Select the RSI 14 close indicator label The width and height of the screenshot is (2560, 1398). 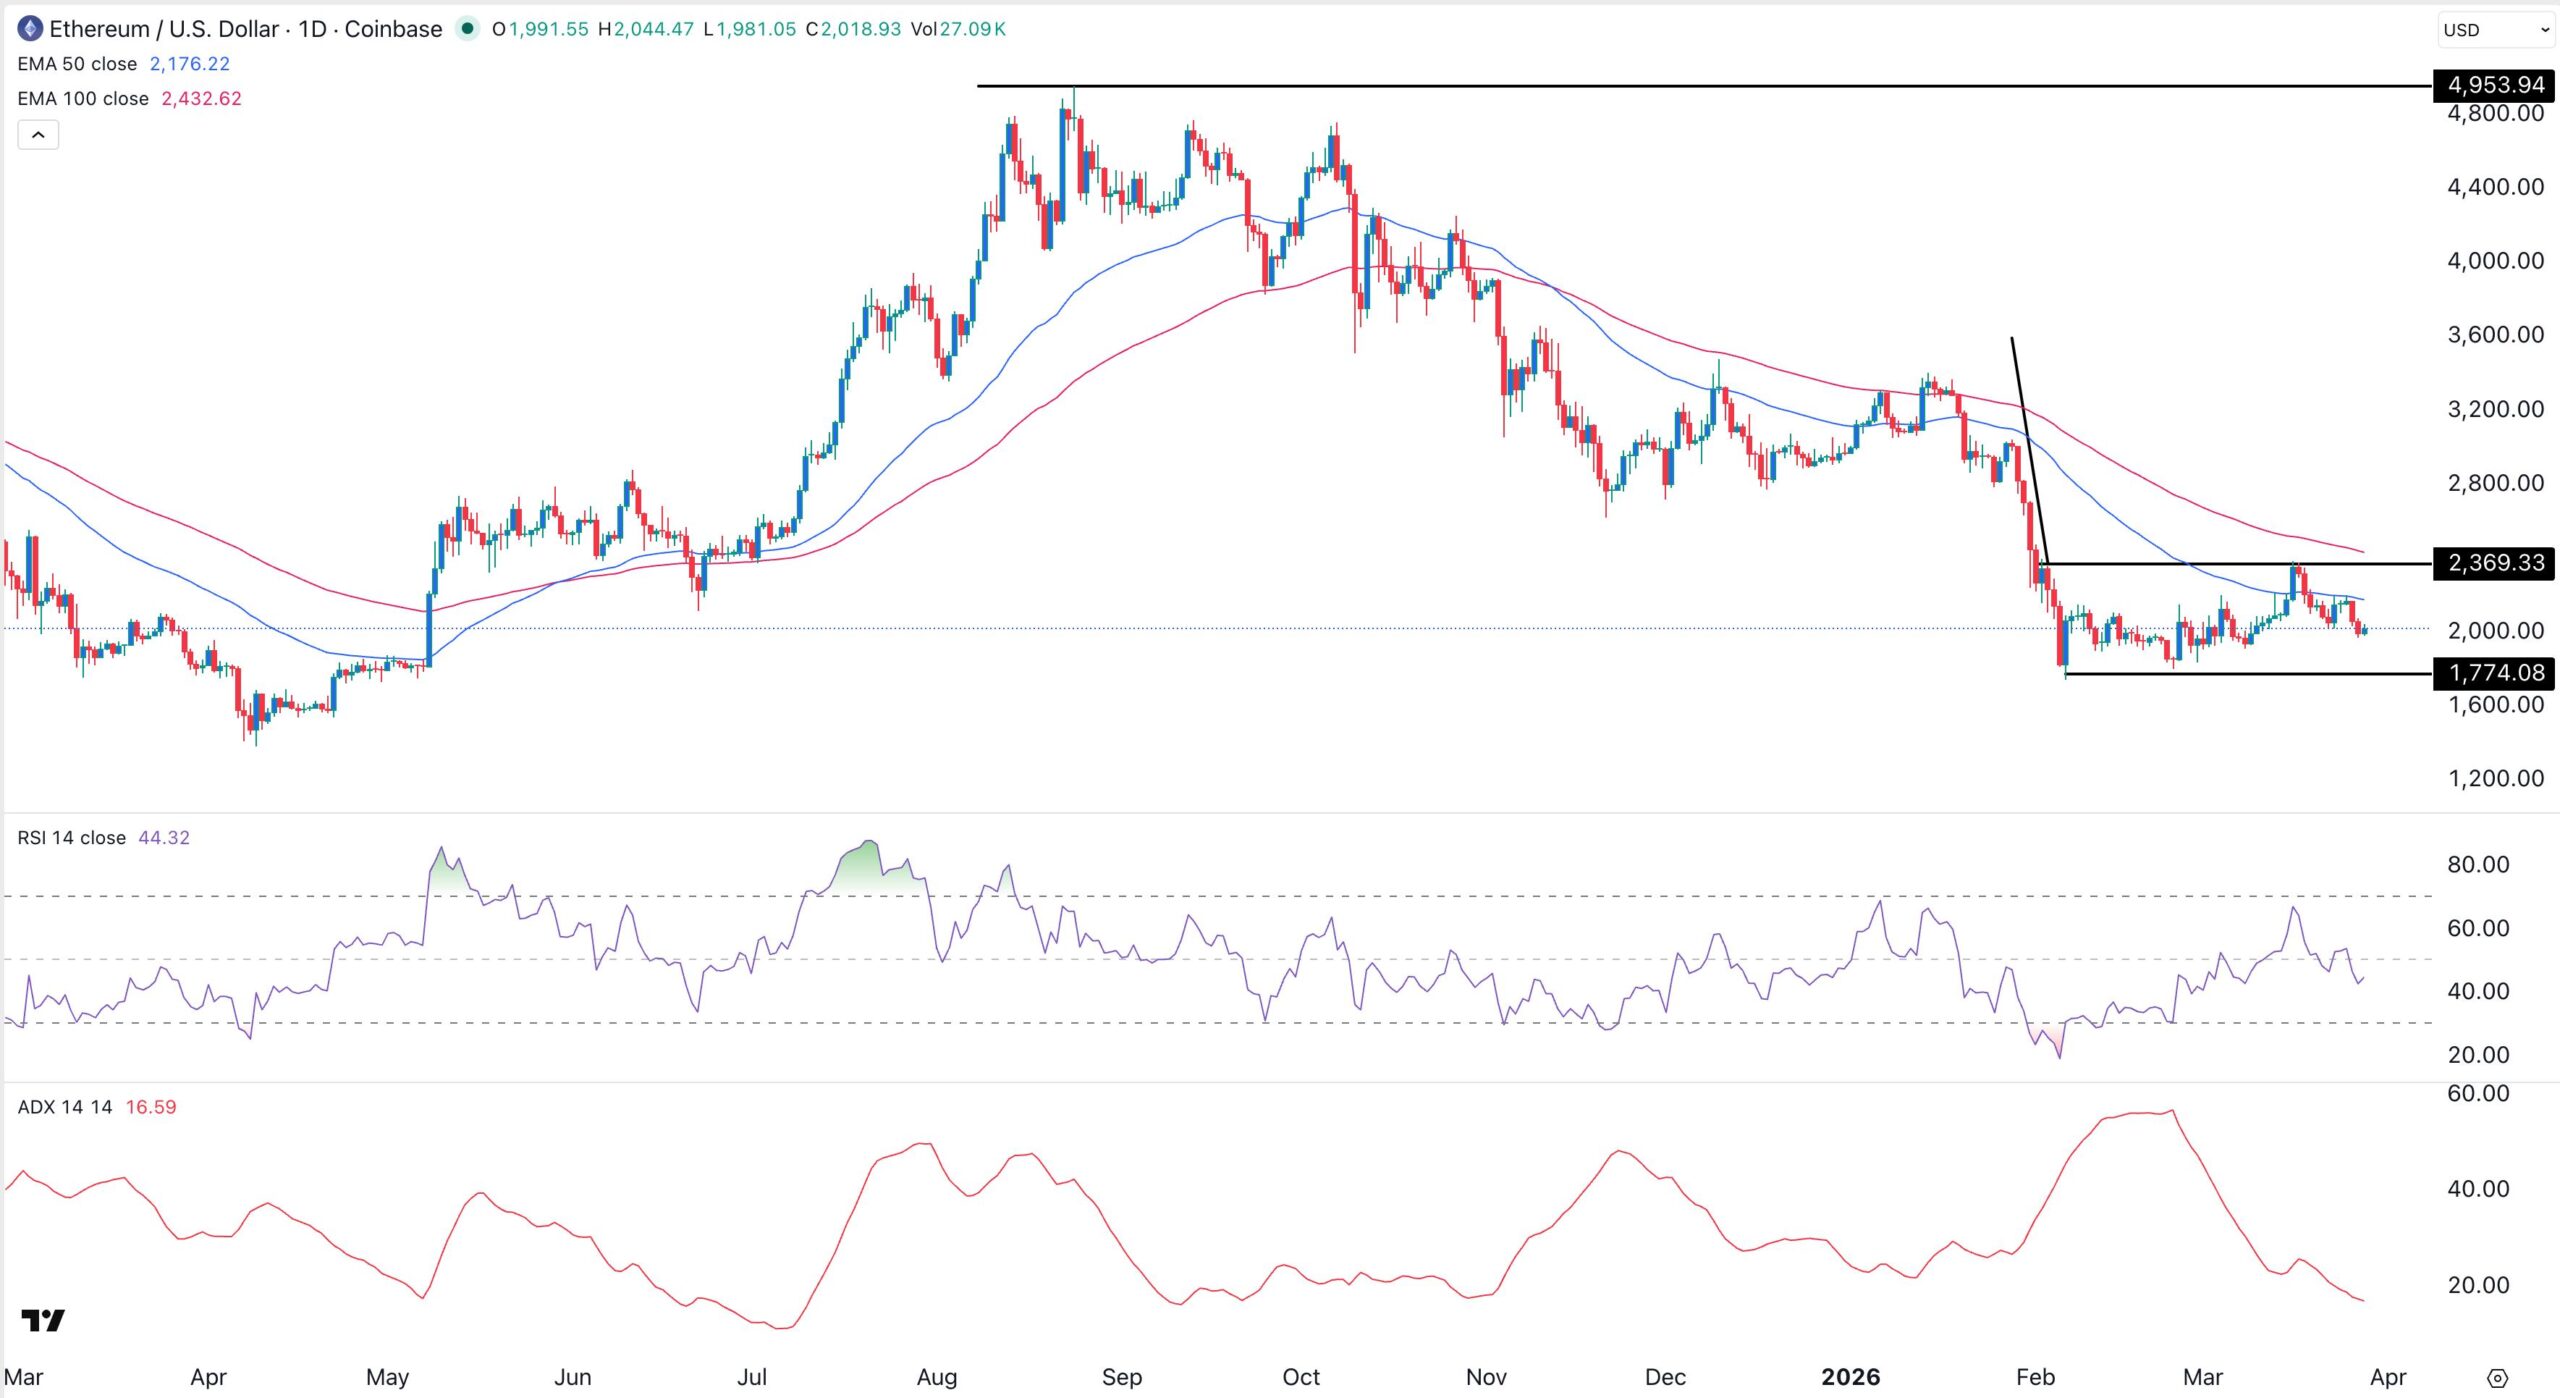(x=72, y=838)
